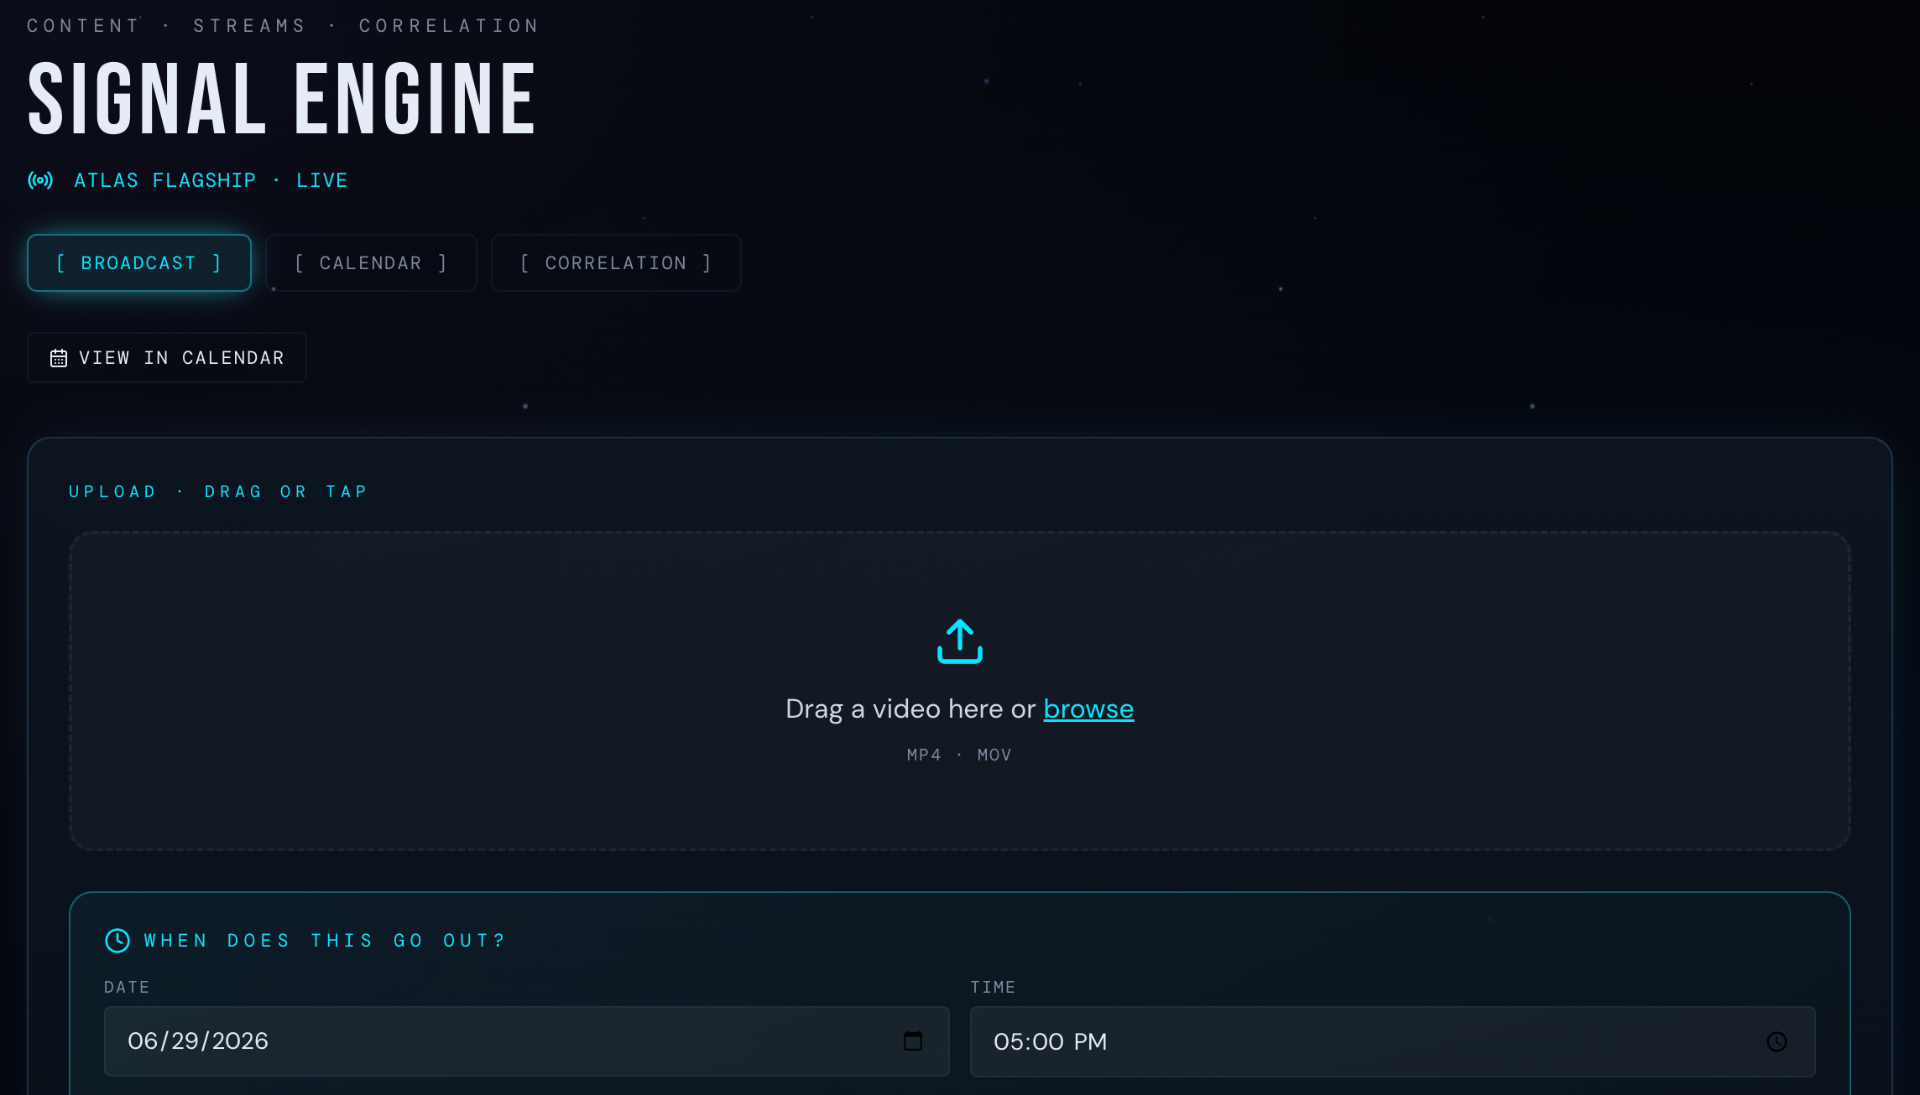This screenshot has height=1095, width=1920.
Task: Click the Content · Streams · Correlation header text
Action: click(x=283, y=26)
